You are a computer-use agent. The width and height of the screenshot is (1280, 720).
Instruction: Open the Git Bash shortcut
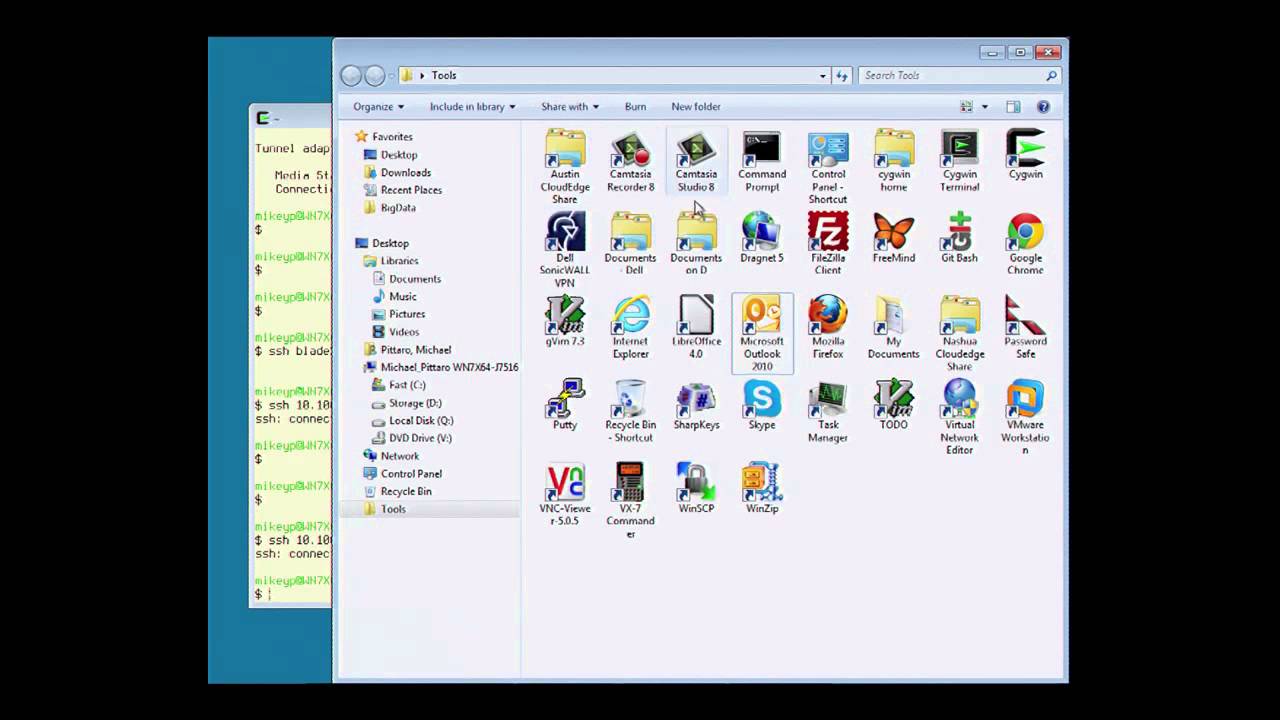pos(959,238)
